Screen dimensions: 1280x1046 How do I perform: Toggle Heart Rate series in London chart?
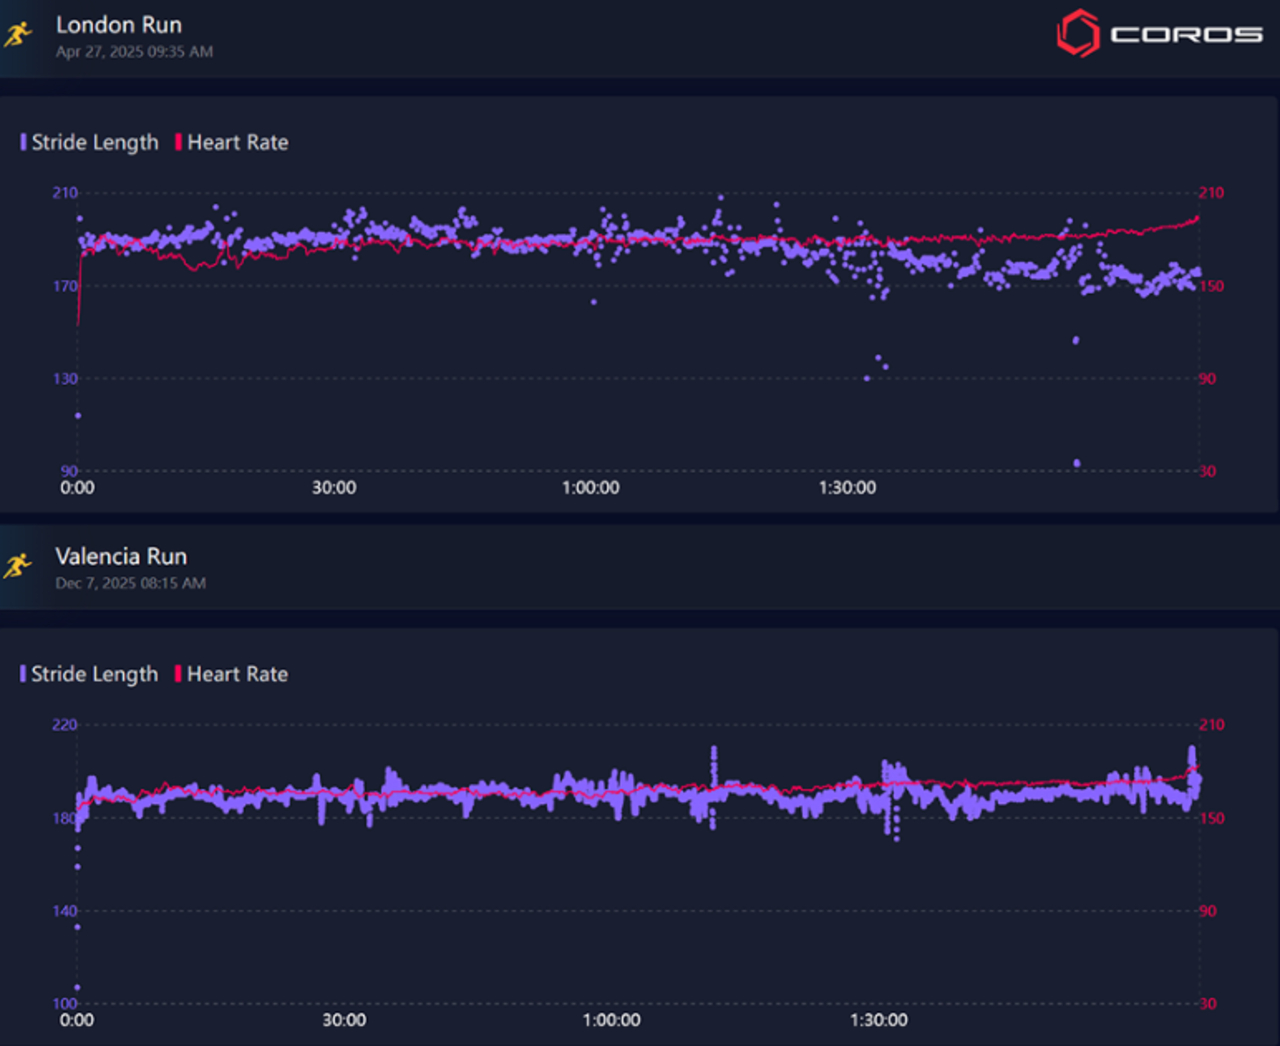(x=237, y=142)
